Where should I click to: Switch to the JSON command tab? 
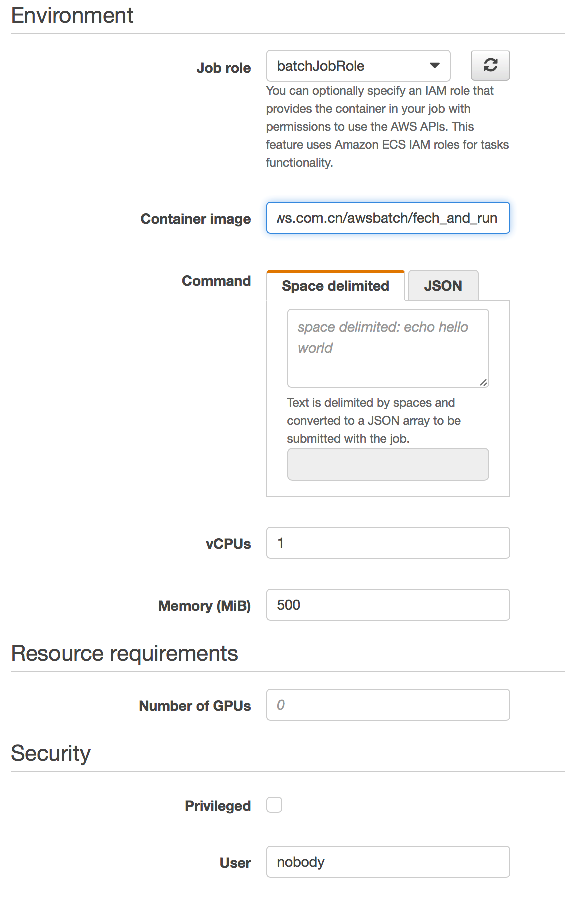pyautogui.click(x=443, y=286)
